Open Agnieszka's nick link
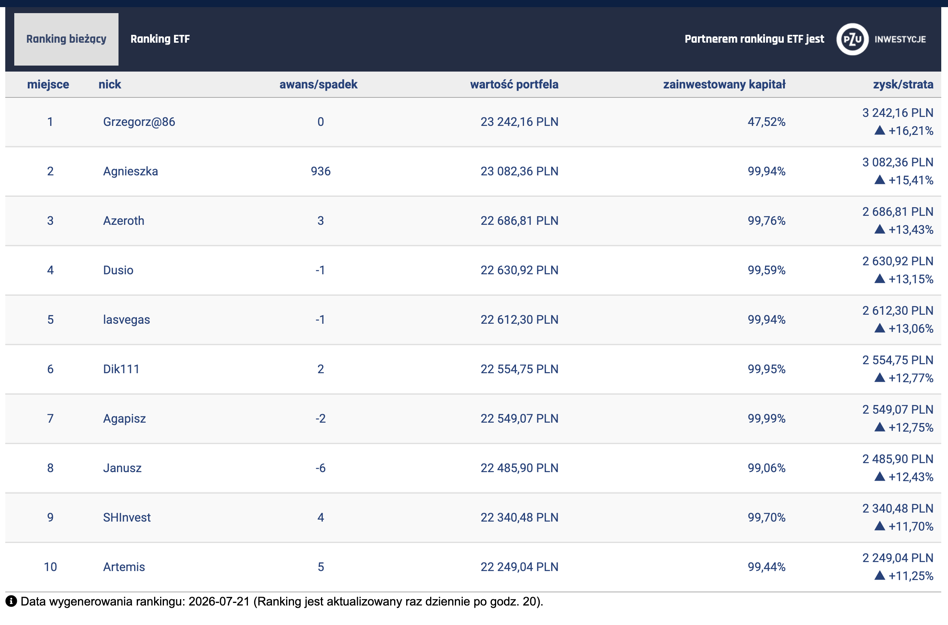Viewport: 948px width, 625px height. click(131, 171)
